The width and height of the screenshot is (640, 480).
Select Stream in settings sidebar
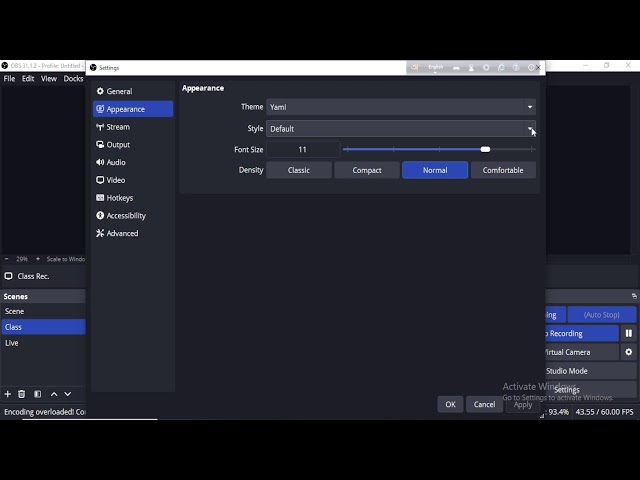click(x=118, y=127)
